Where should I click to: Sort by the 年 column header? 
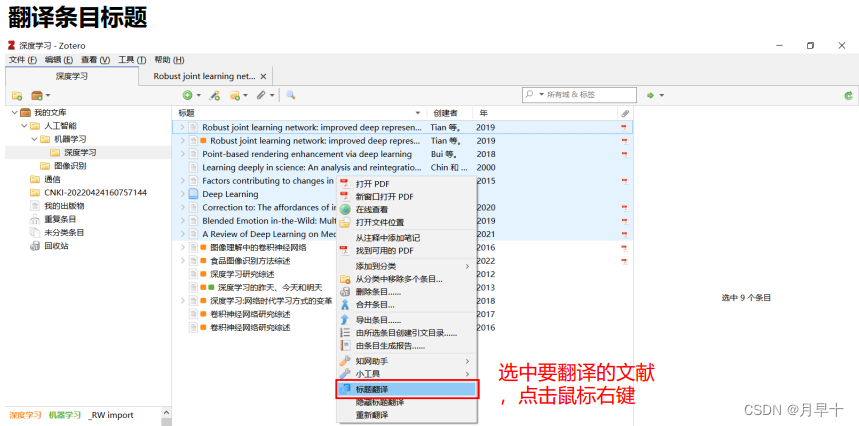click(x=545, y=113)
